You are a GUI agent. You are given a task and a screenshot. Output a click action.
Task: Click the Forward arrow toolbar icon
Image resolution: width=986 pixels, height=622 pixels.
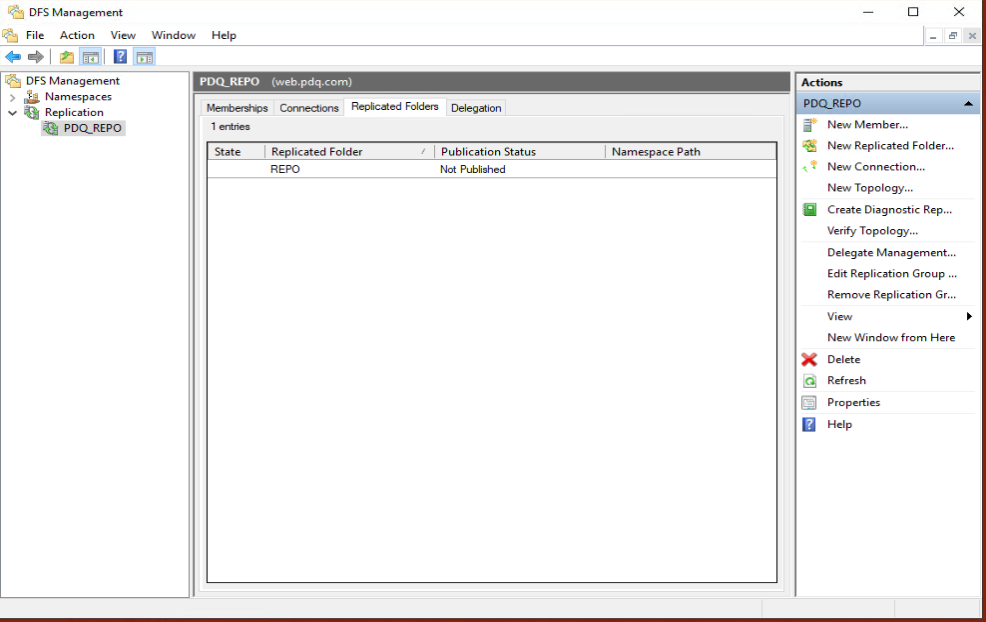pyautogui.click(x=36, y=57)
